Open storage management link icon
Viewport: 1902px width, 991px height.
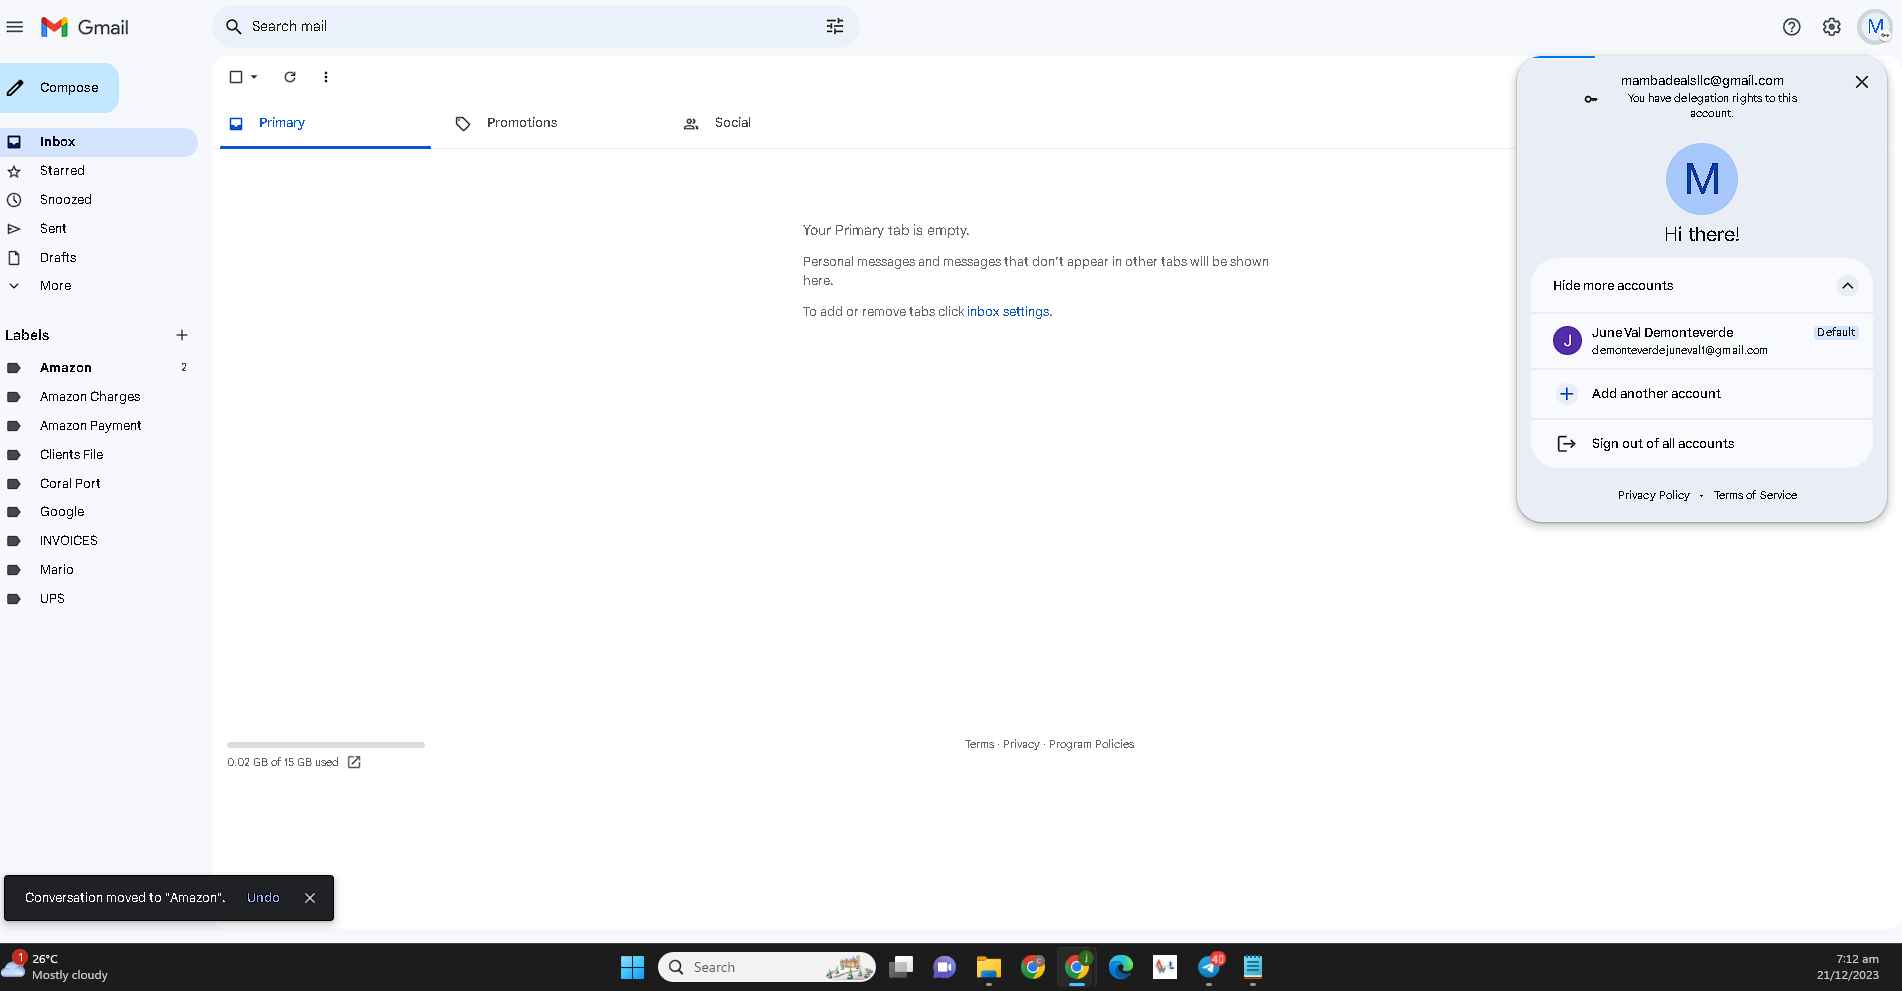point(354,762)
